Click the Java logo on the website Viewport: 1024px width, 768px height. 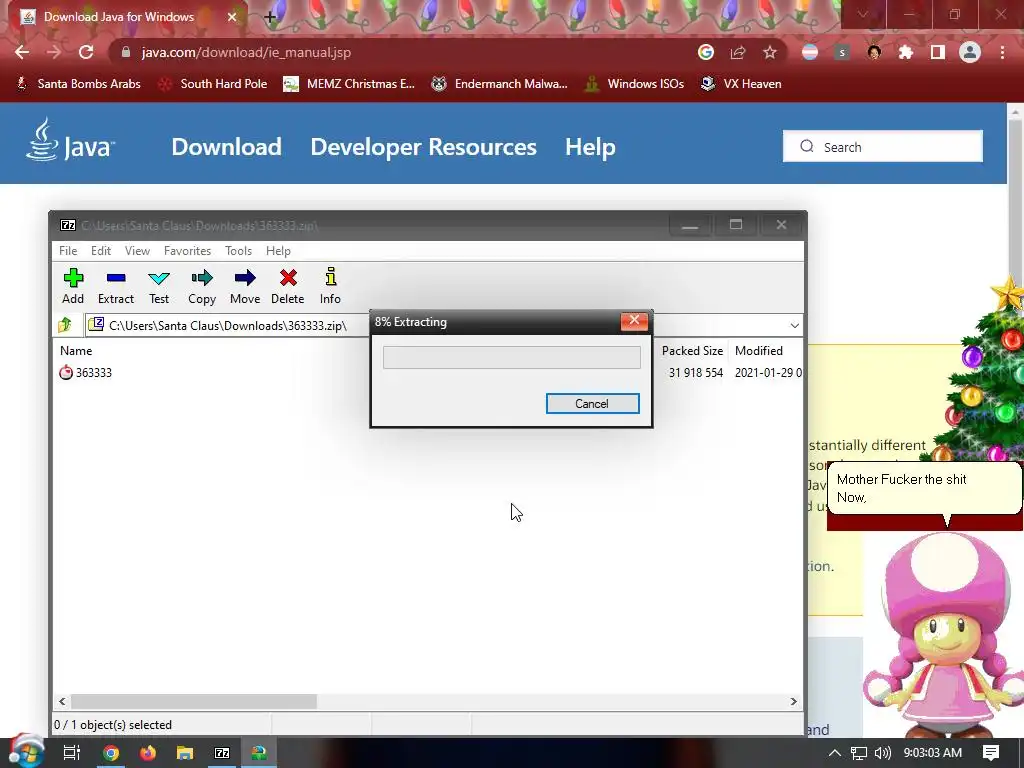pos(70,140)
